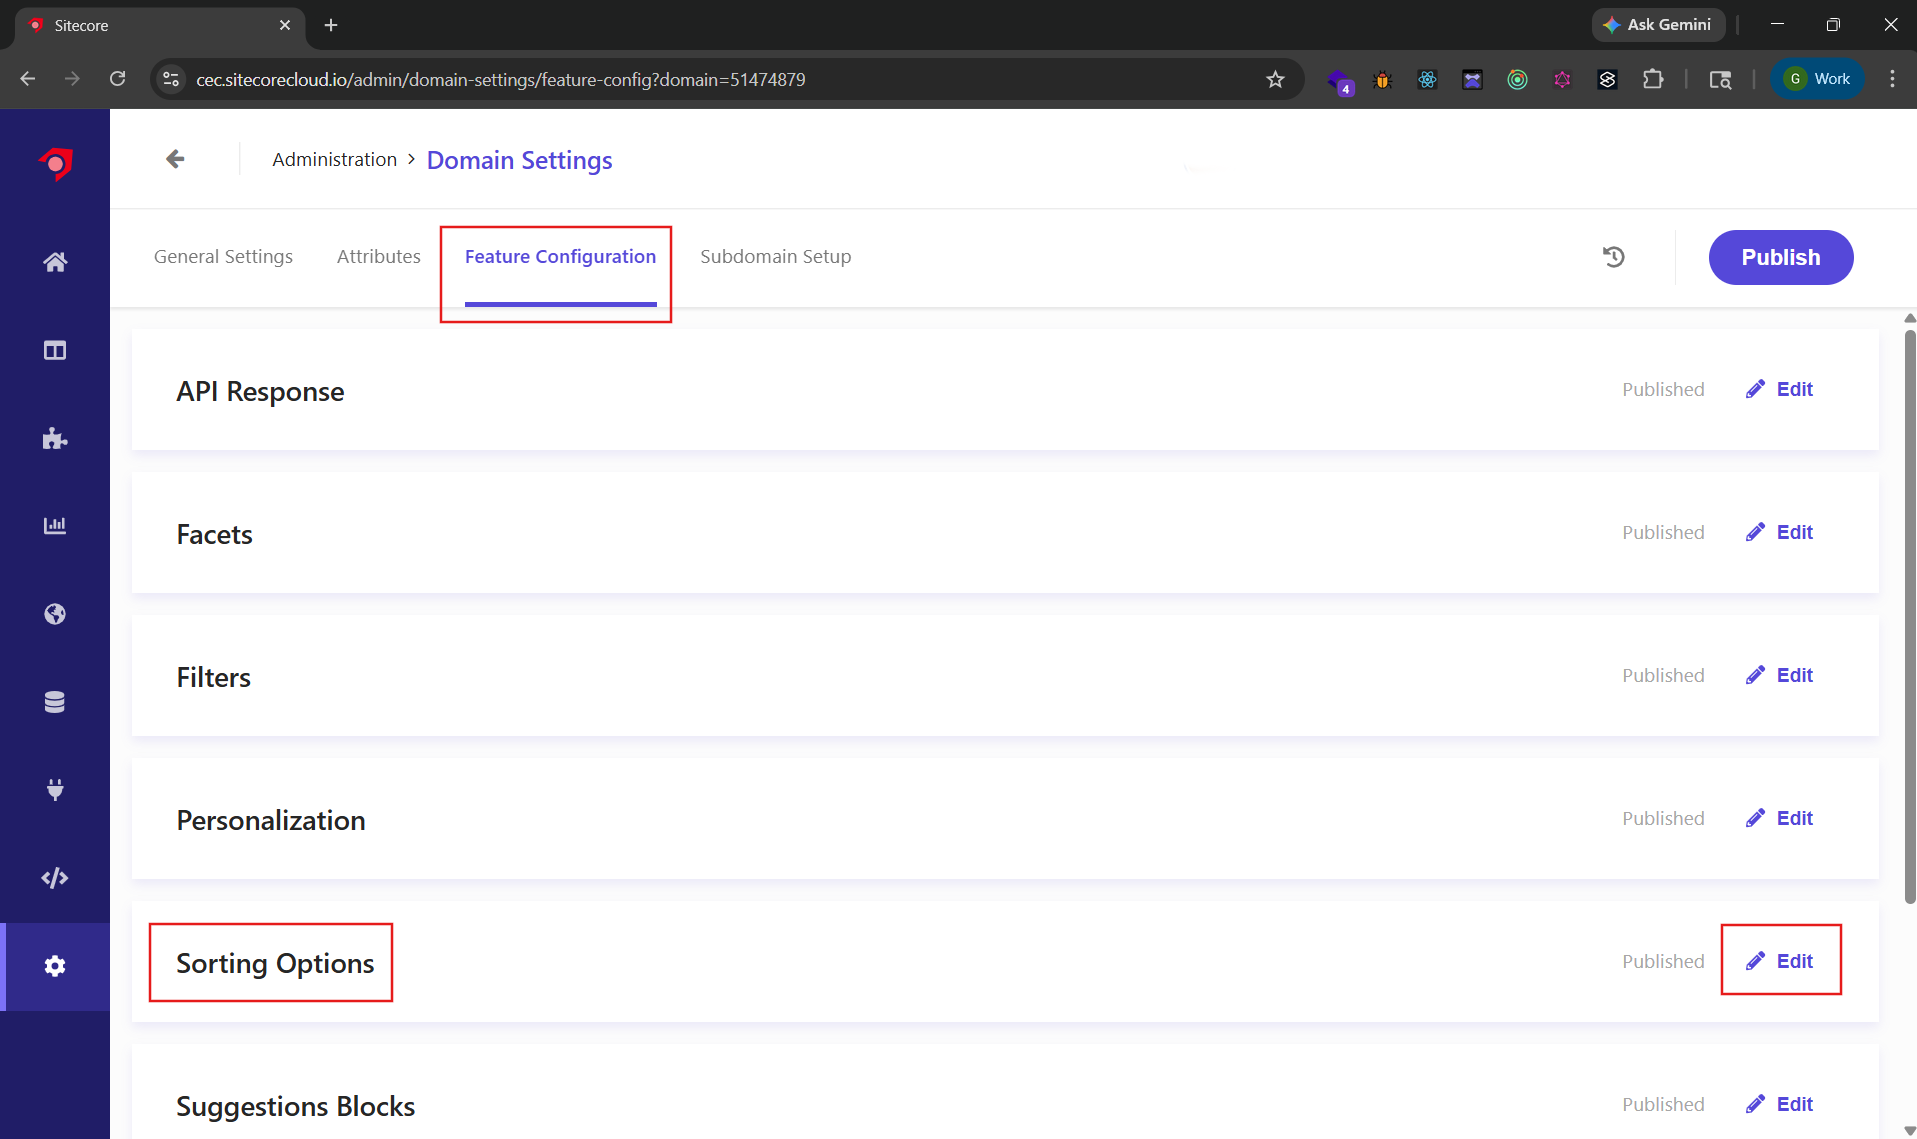Edit the API Response configuration
Image resolution: width=1917 pixels, height=1139 pixels.
click(1780, 389)
